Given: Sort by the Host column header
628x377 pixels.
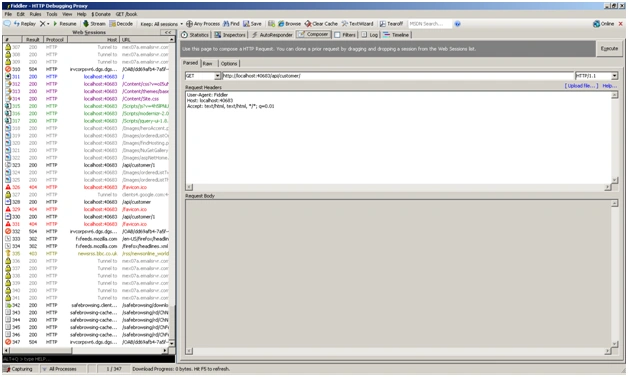Looking at the screenshot, I should point(93,40).
